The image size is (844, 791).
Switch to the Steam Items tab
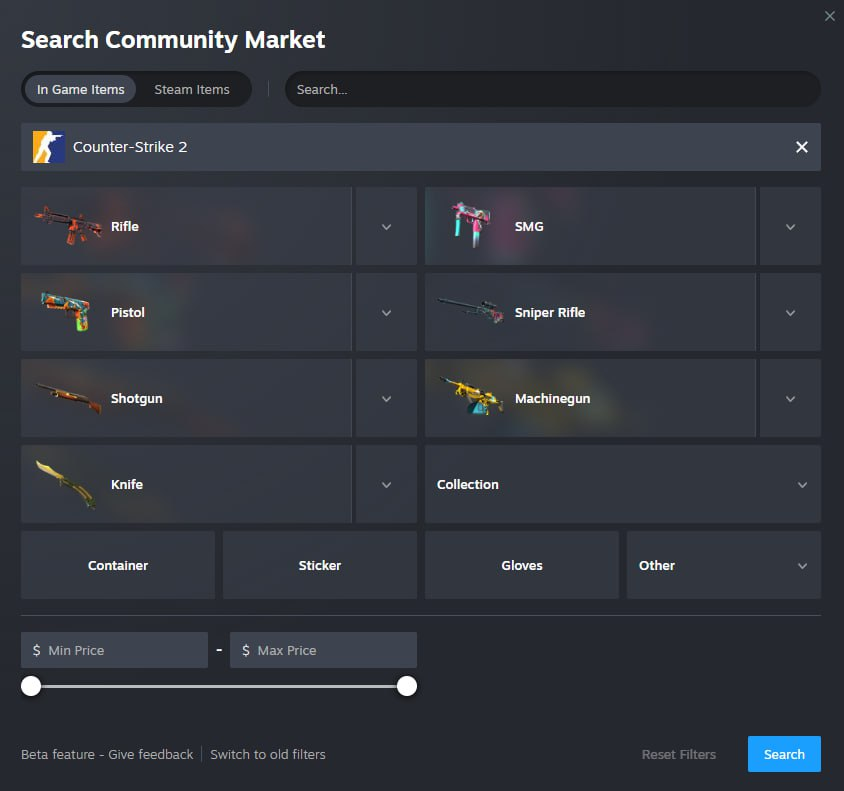click(x=192, y=89)
